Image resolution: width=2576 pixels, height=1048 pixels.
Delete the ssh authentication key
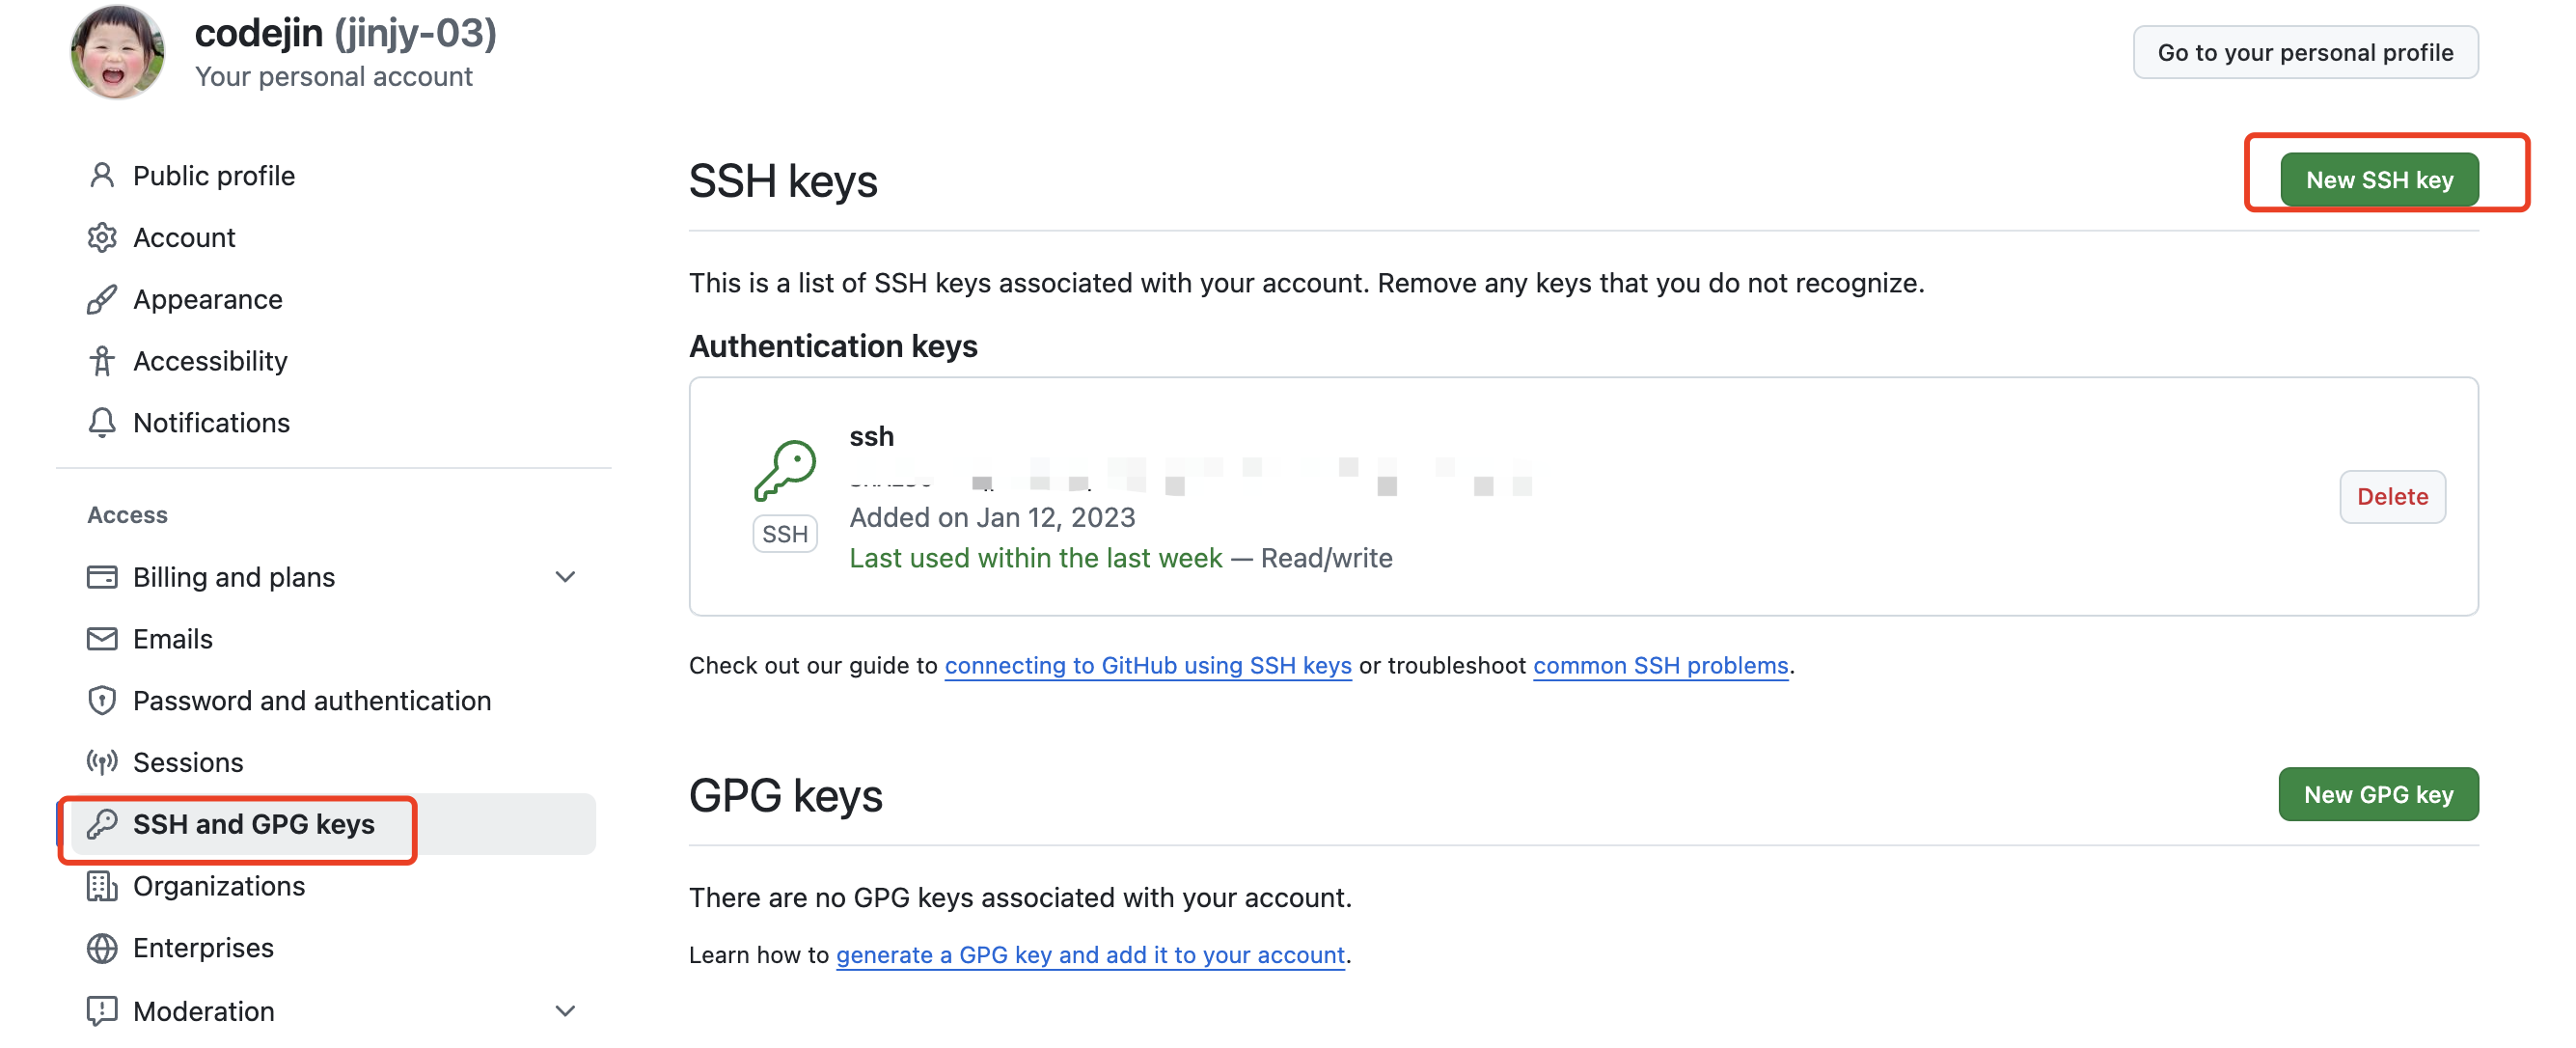[2392, 497]
